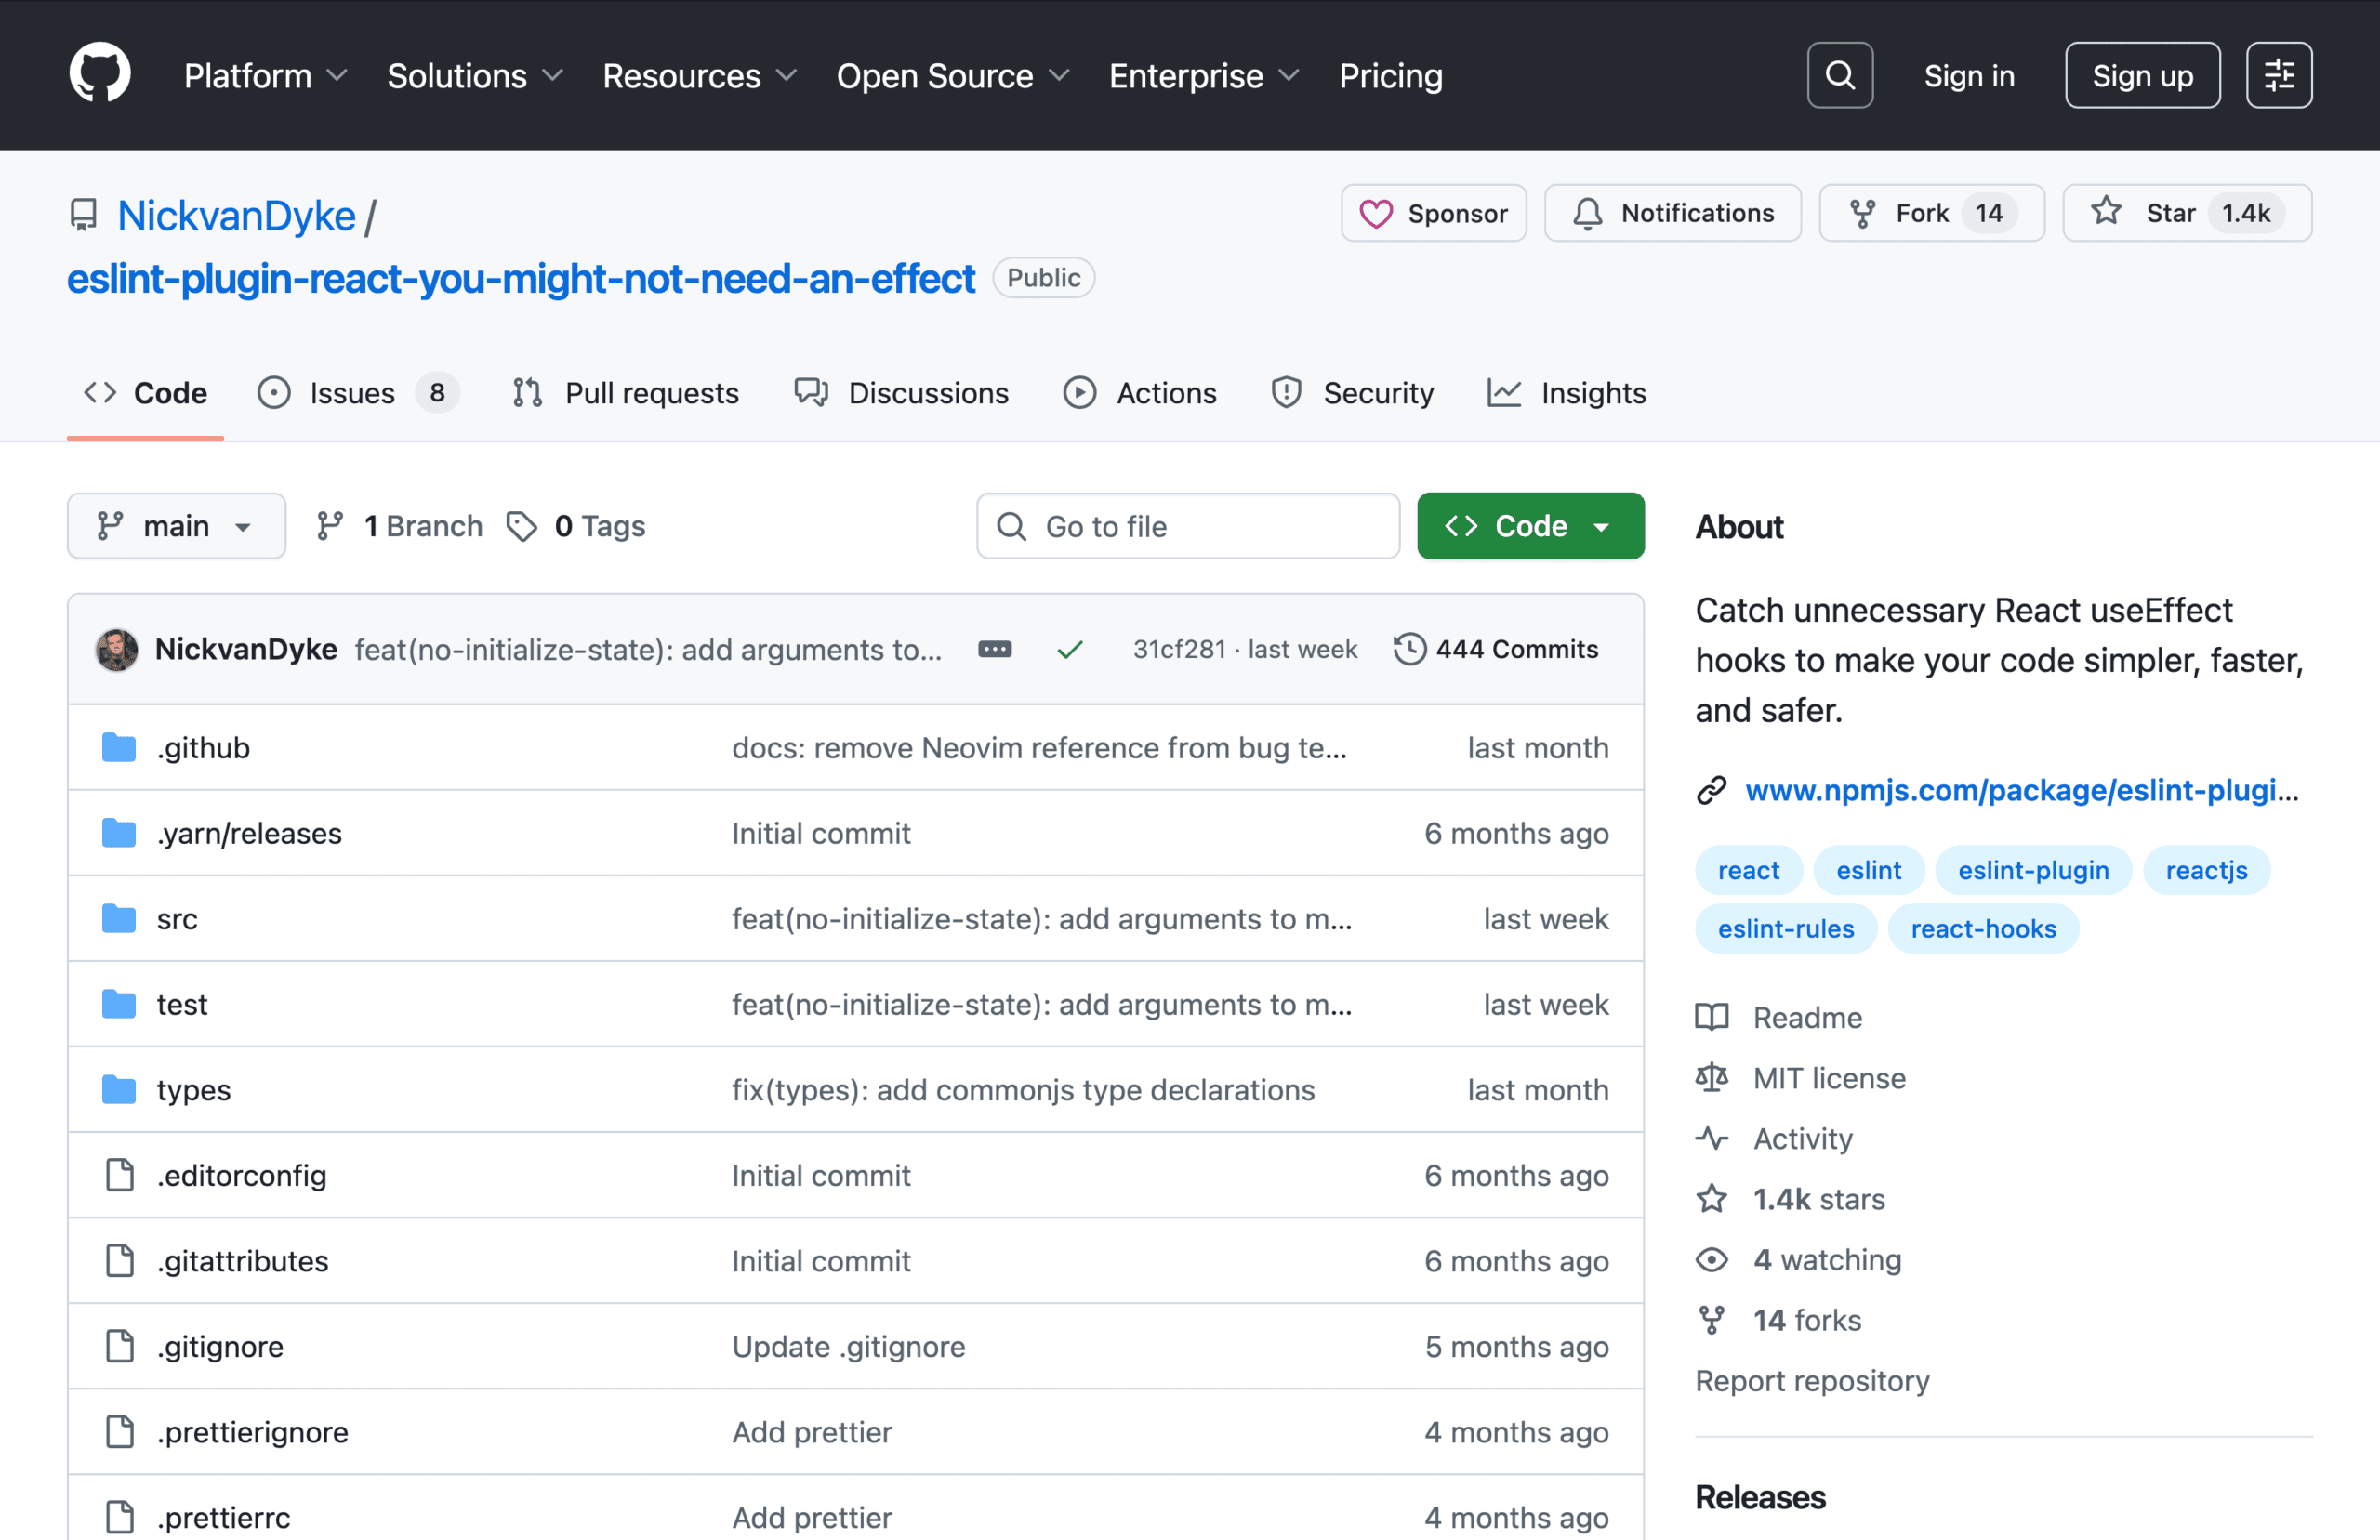The width and height of the screenshot is (2380, 1540).
Task: View history via the 444 Commits clock icon
Action: (1409, 648)
